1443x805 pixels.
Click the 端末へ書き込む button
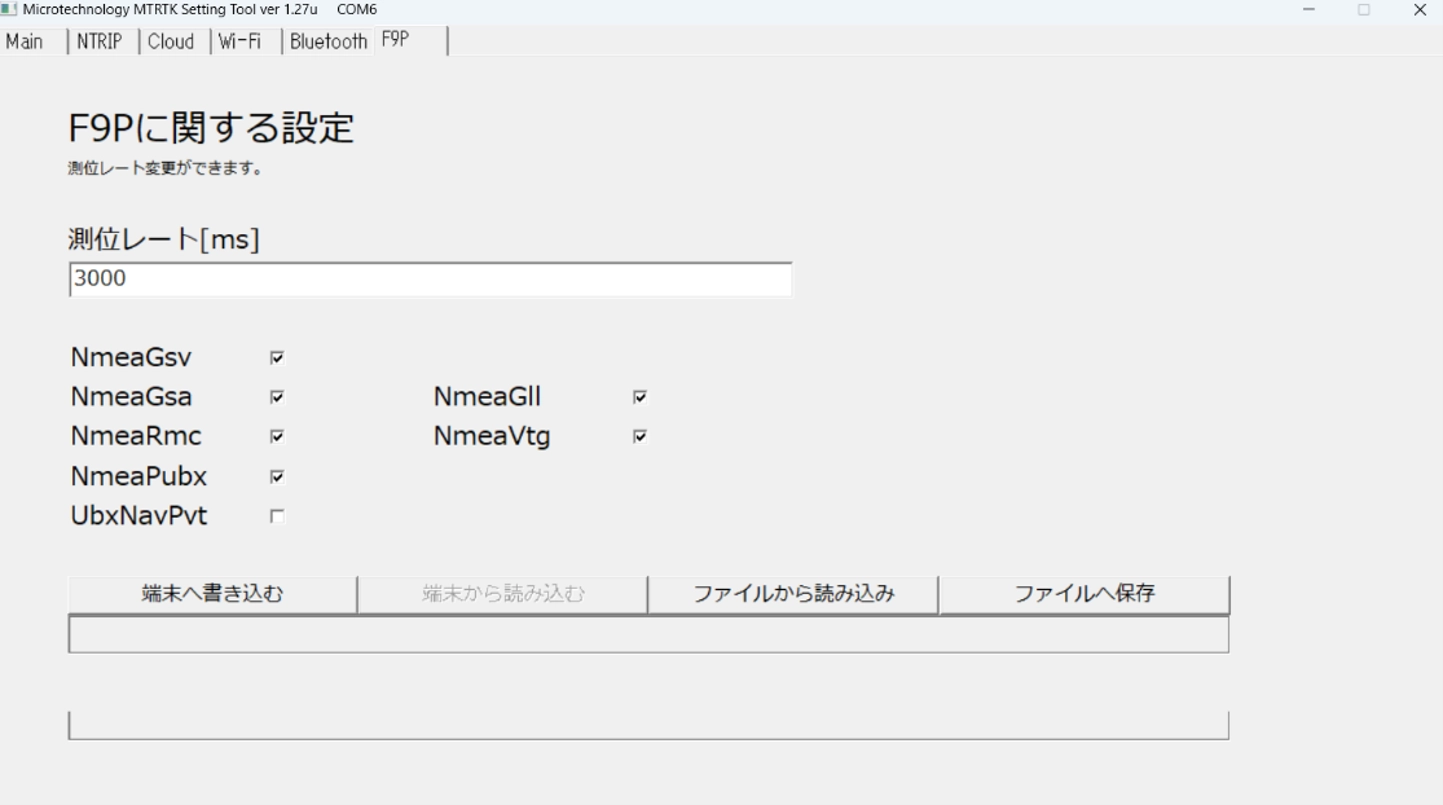[x=212, y=594]
